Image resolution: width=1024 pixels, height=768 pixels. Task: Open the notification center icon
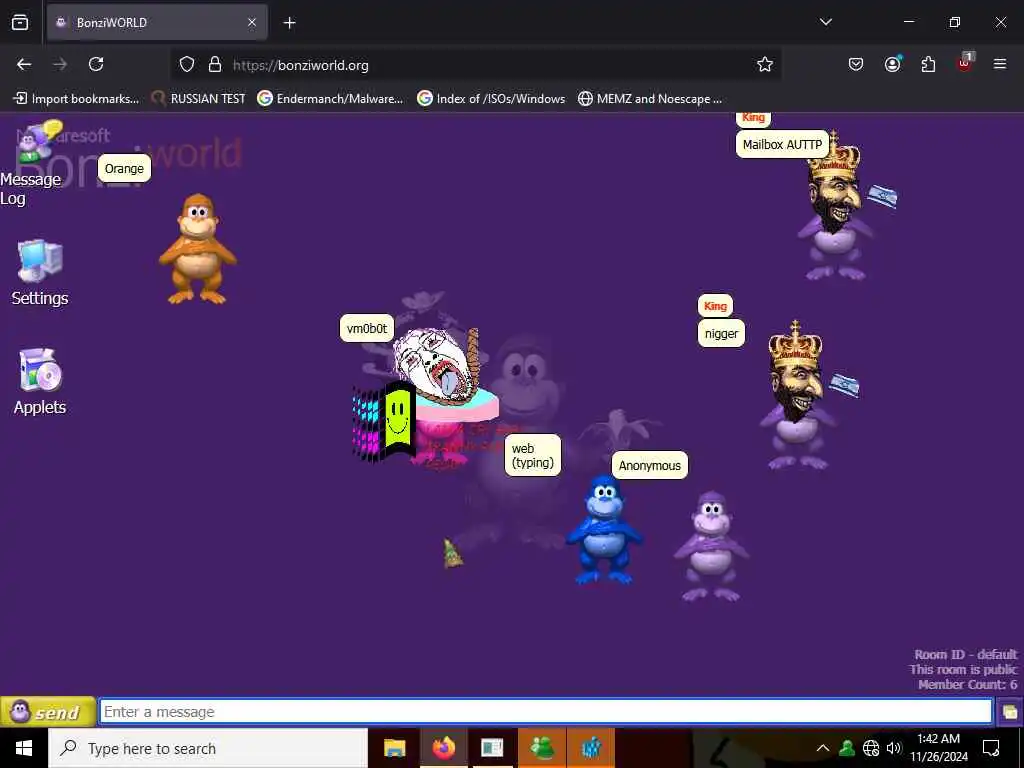click(991, 748)
